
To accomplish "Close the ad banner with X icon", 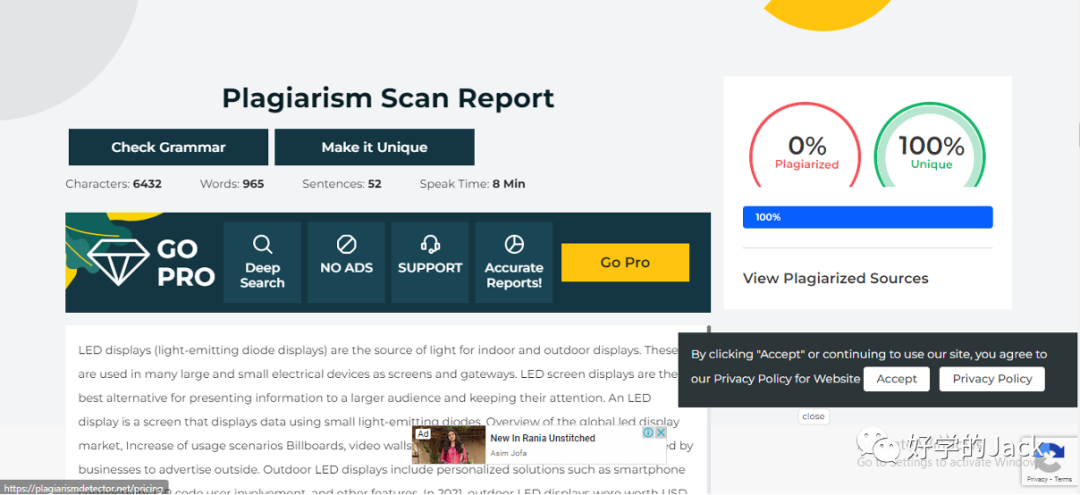I will tap(661, 432).
